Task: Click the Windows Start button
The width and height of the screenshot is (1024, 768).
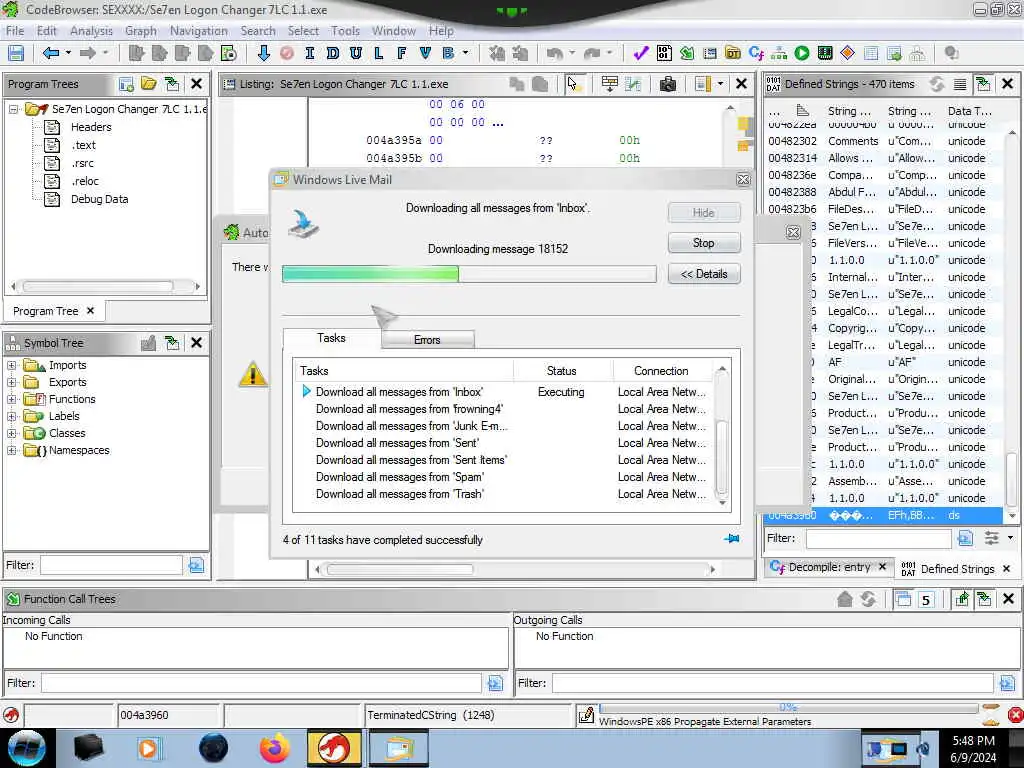Action: (25, 748)
